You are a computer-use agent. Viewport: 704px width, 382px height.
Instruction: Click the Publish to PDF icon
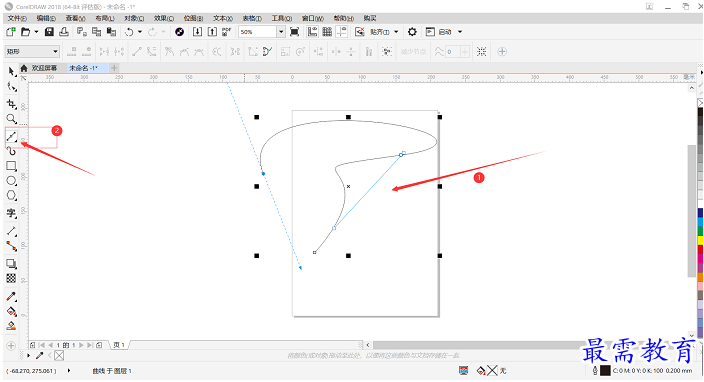tap(227, 32)
